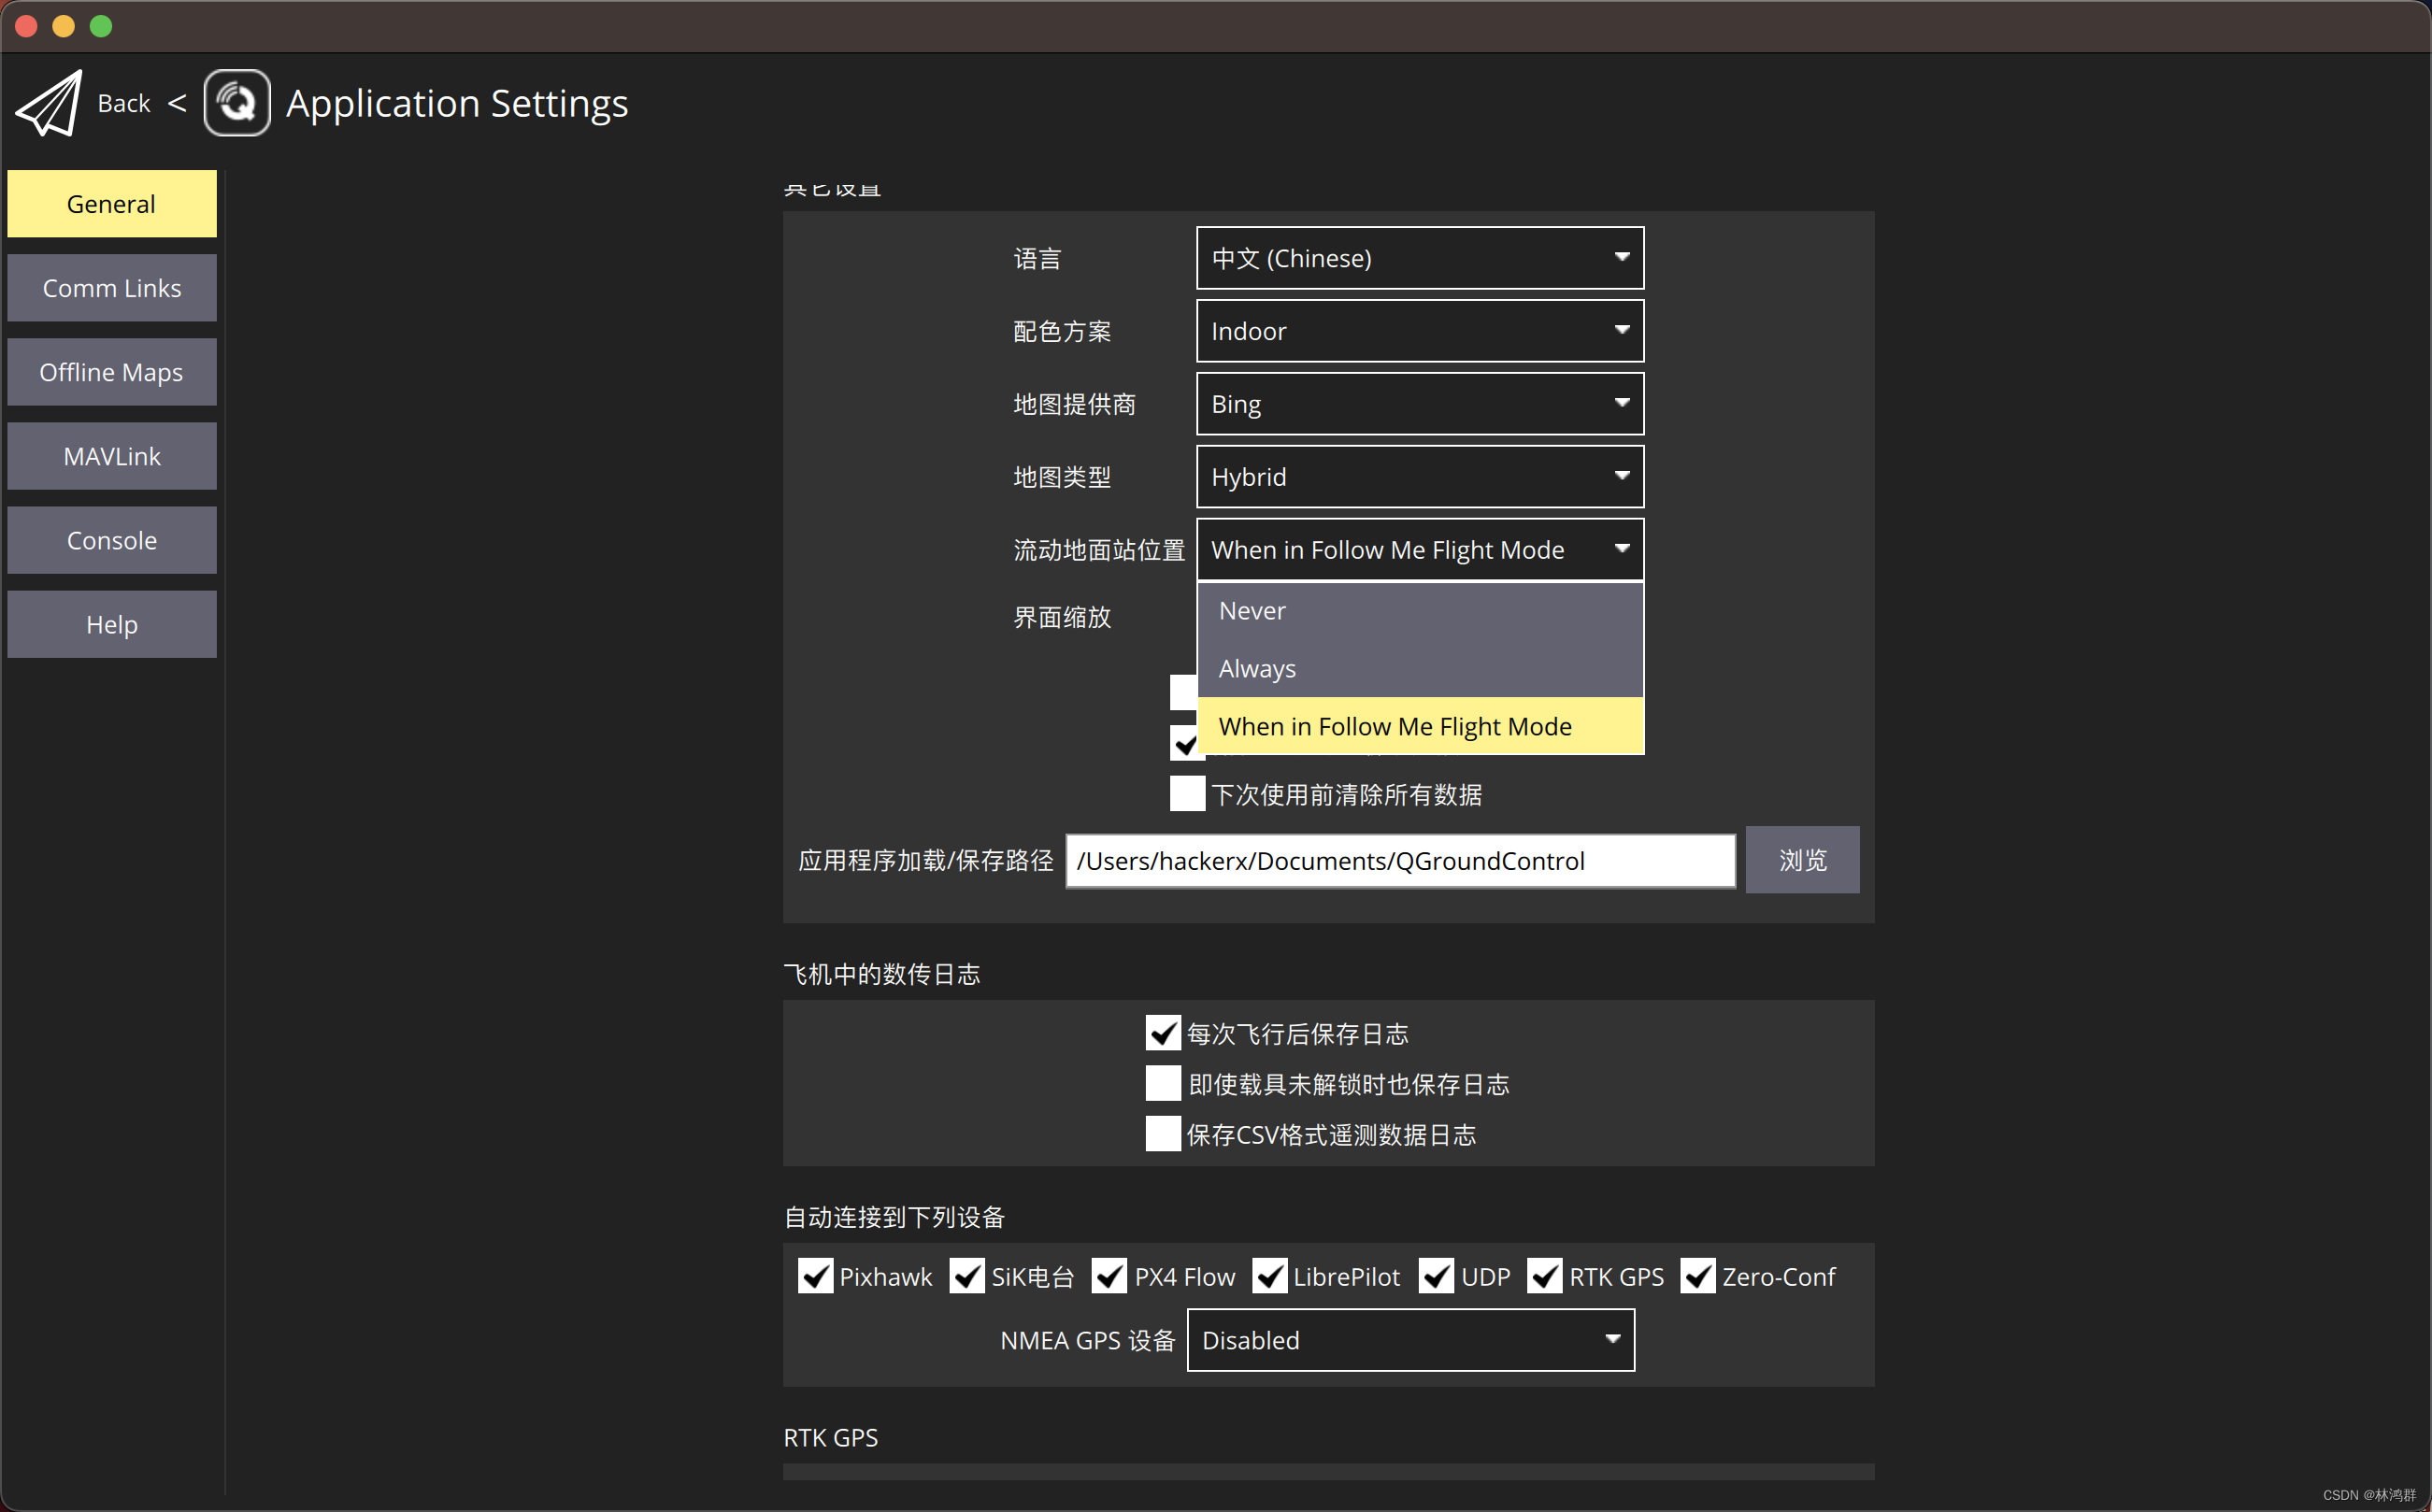The width and height of the screenshot is (2432, 1512).
Task: Click the 浏览 browse button
Action: point(1802,860)
